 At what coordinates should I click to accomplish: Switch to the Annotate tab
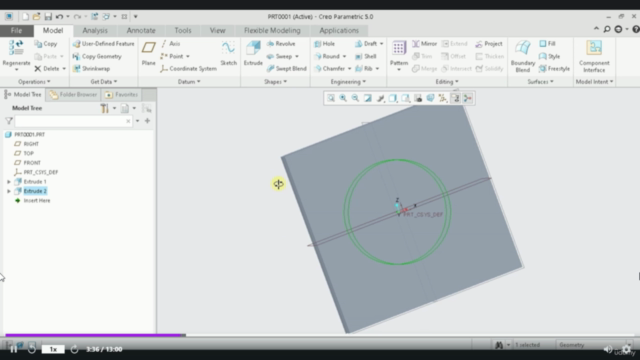click(x=141, y=31)
